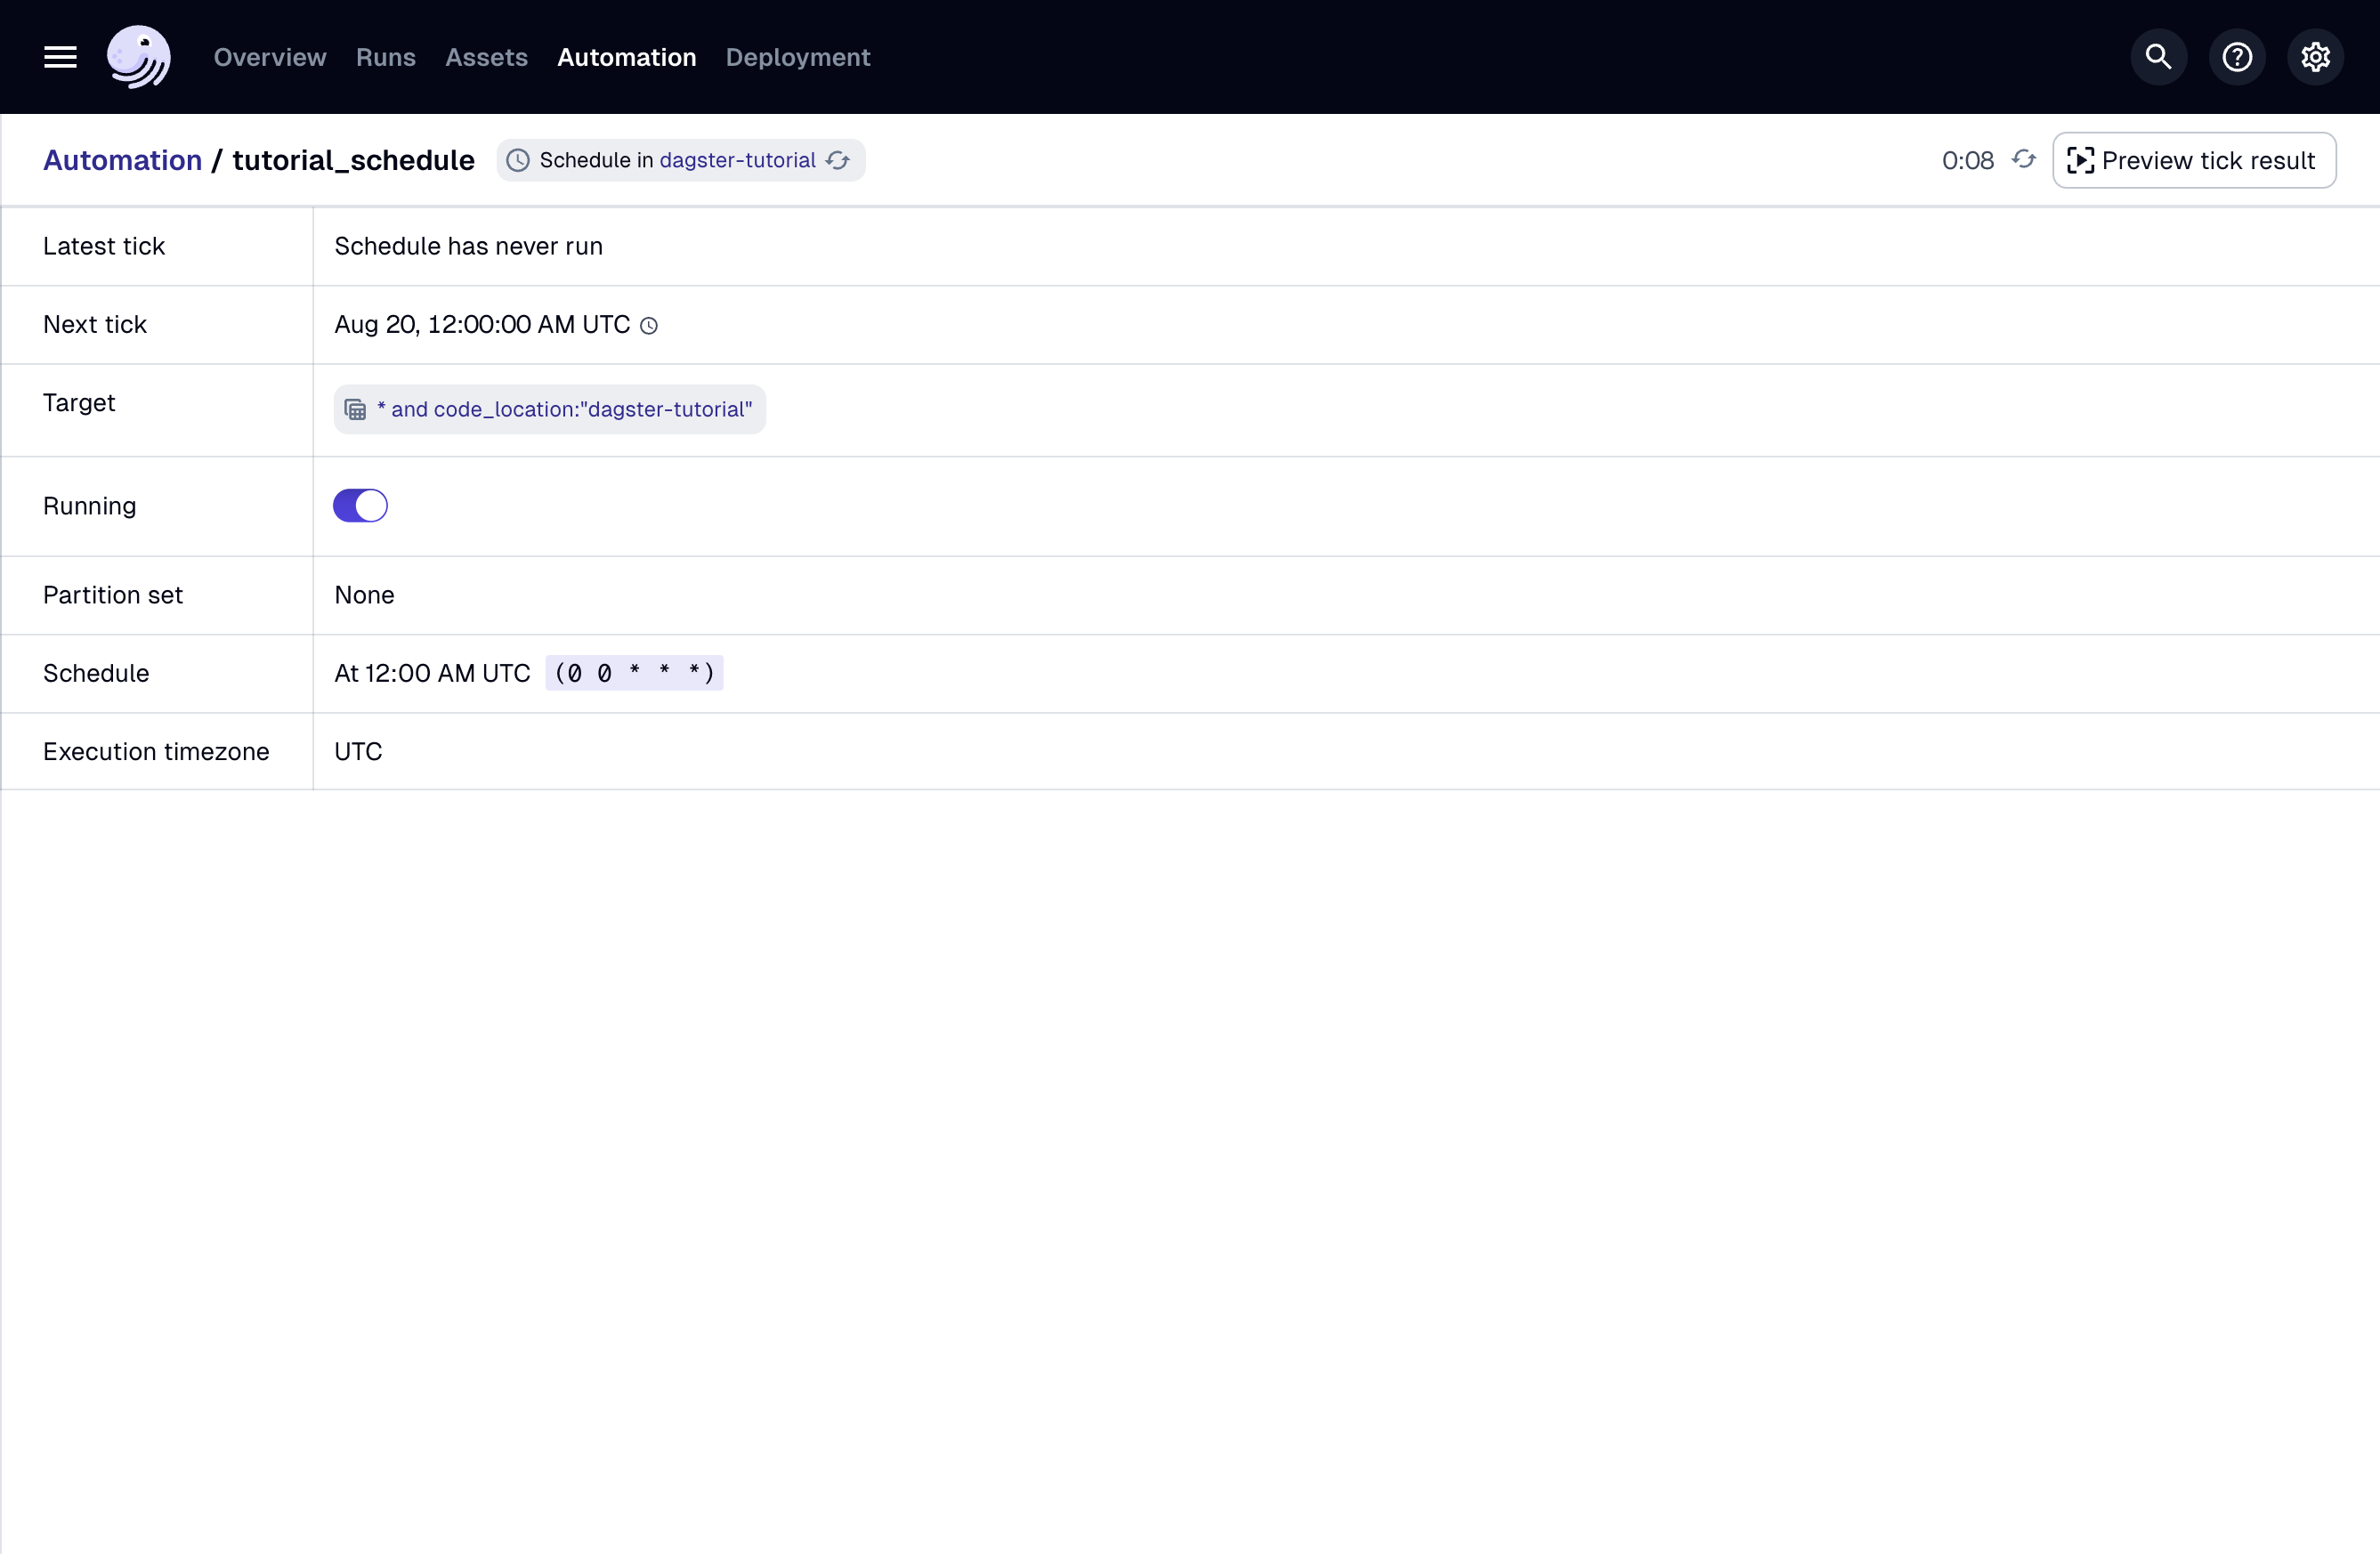
Task: Toggle the Running schedule switch off
Action: [x=360, y=506]
